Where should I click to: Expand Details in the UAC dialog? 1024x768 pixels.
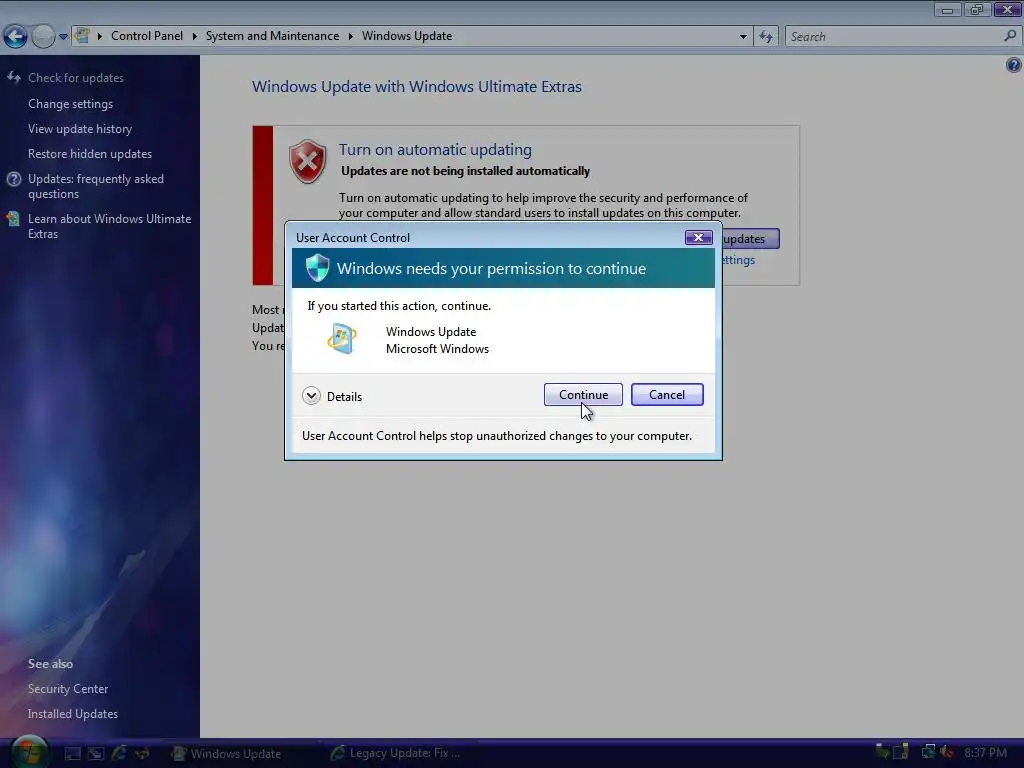pos(332,396)
